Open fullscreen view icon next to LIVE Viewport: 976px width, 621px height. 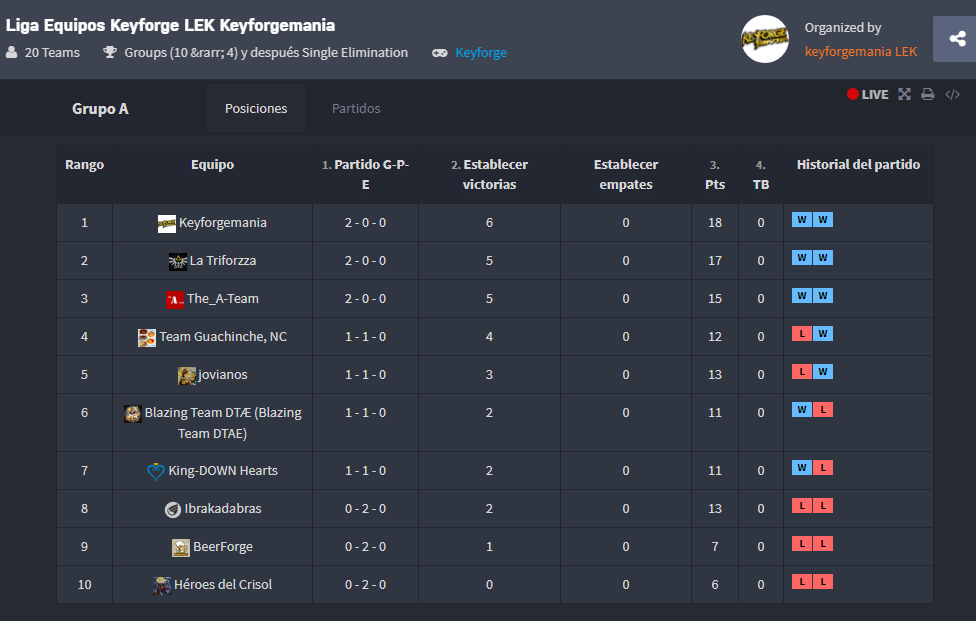(904, 94)
